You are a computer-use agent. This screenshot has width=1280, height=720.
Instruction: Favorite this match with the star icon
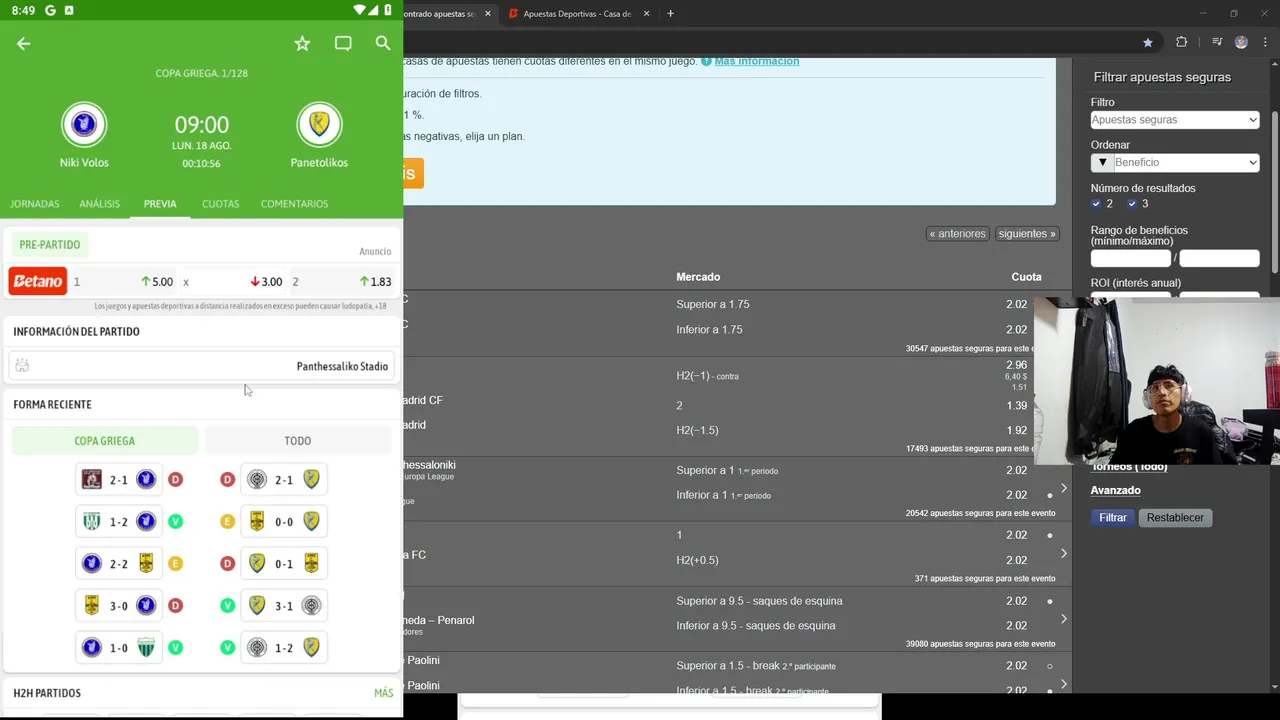(x=302, y=44)
